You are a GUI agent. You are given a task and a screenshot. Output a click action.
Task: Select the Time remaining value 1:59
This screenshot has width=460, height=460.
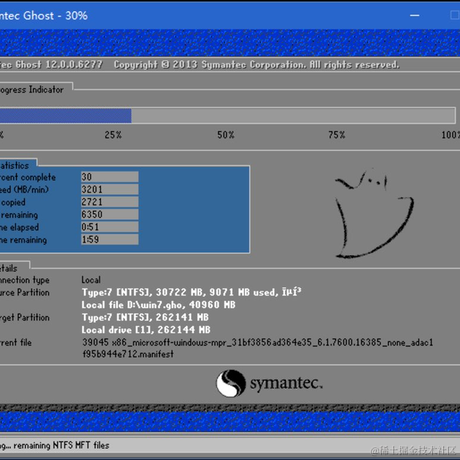pos(110,239)
